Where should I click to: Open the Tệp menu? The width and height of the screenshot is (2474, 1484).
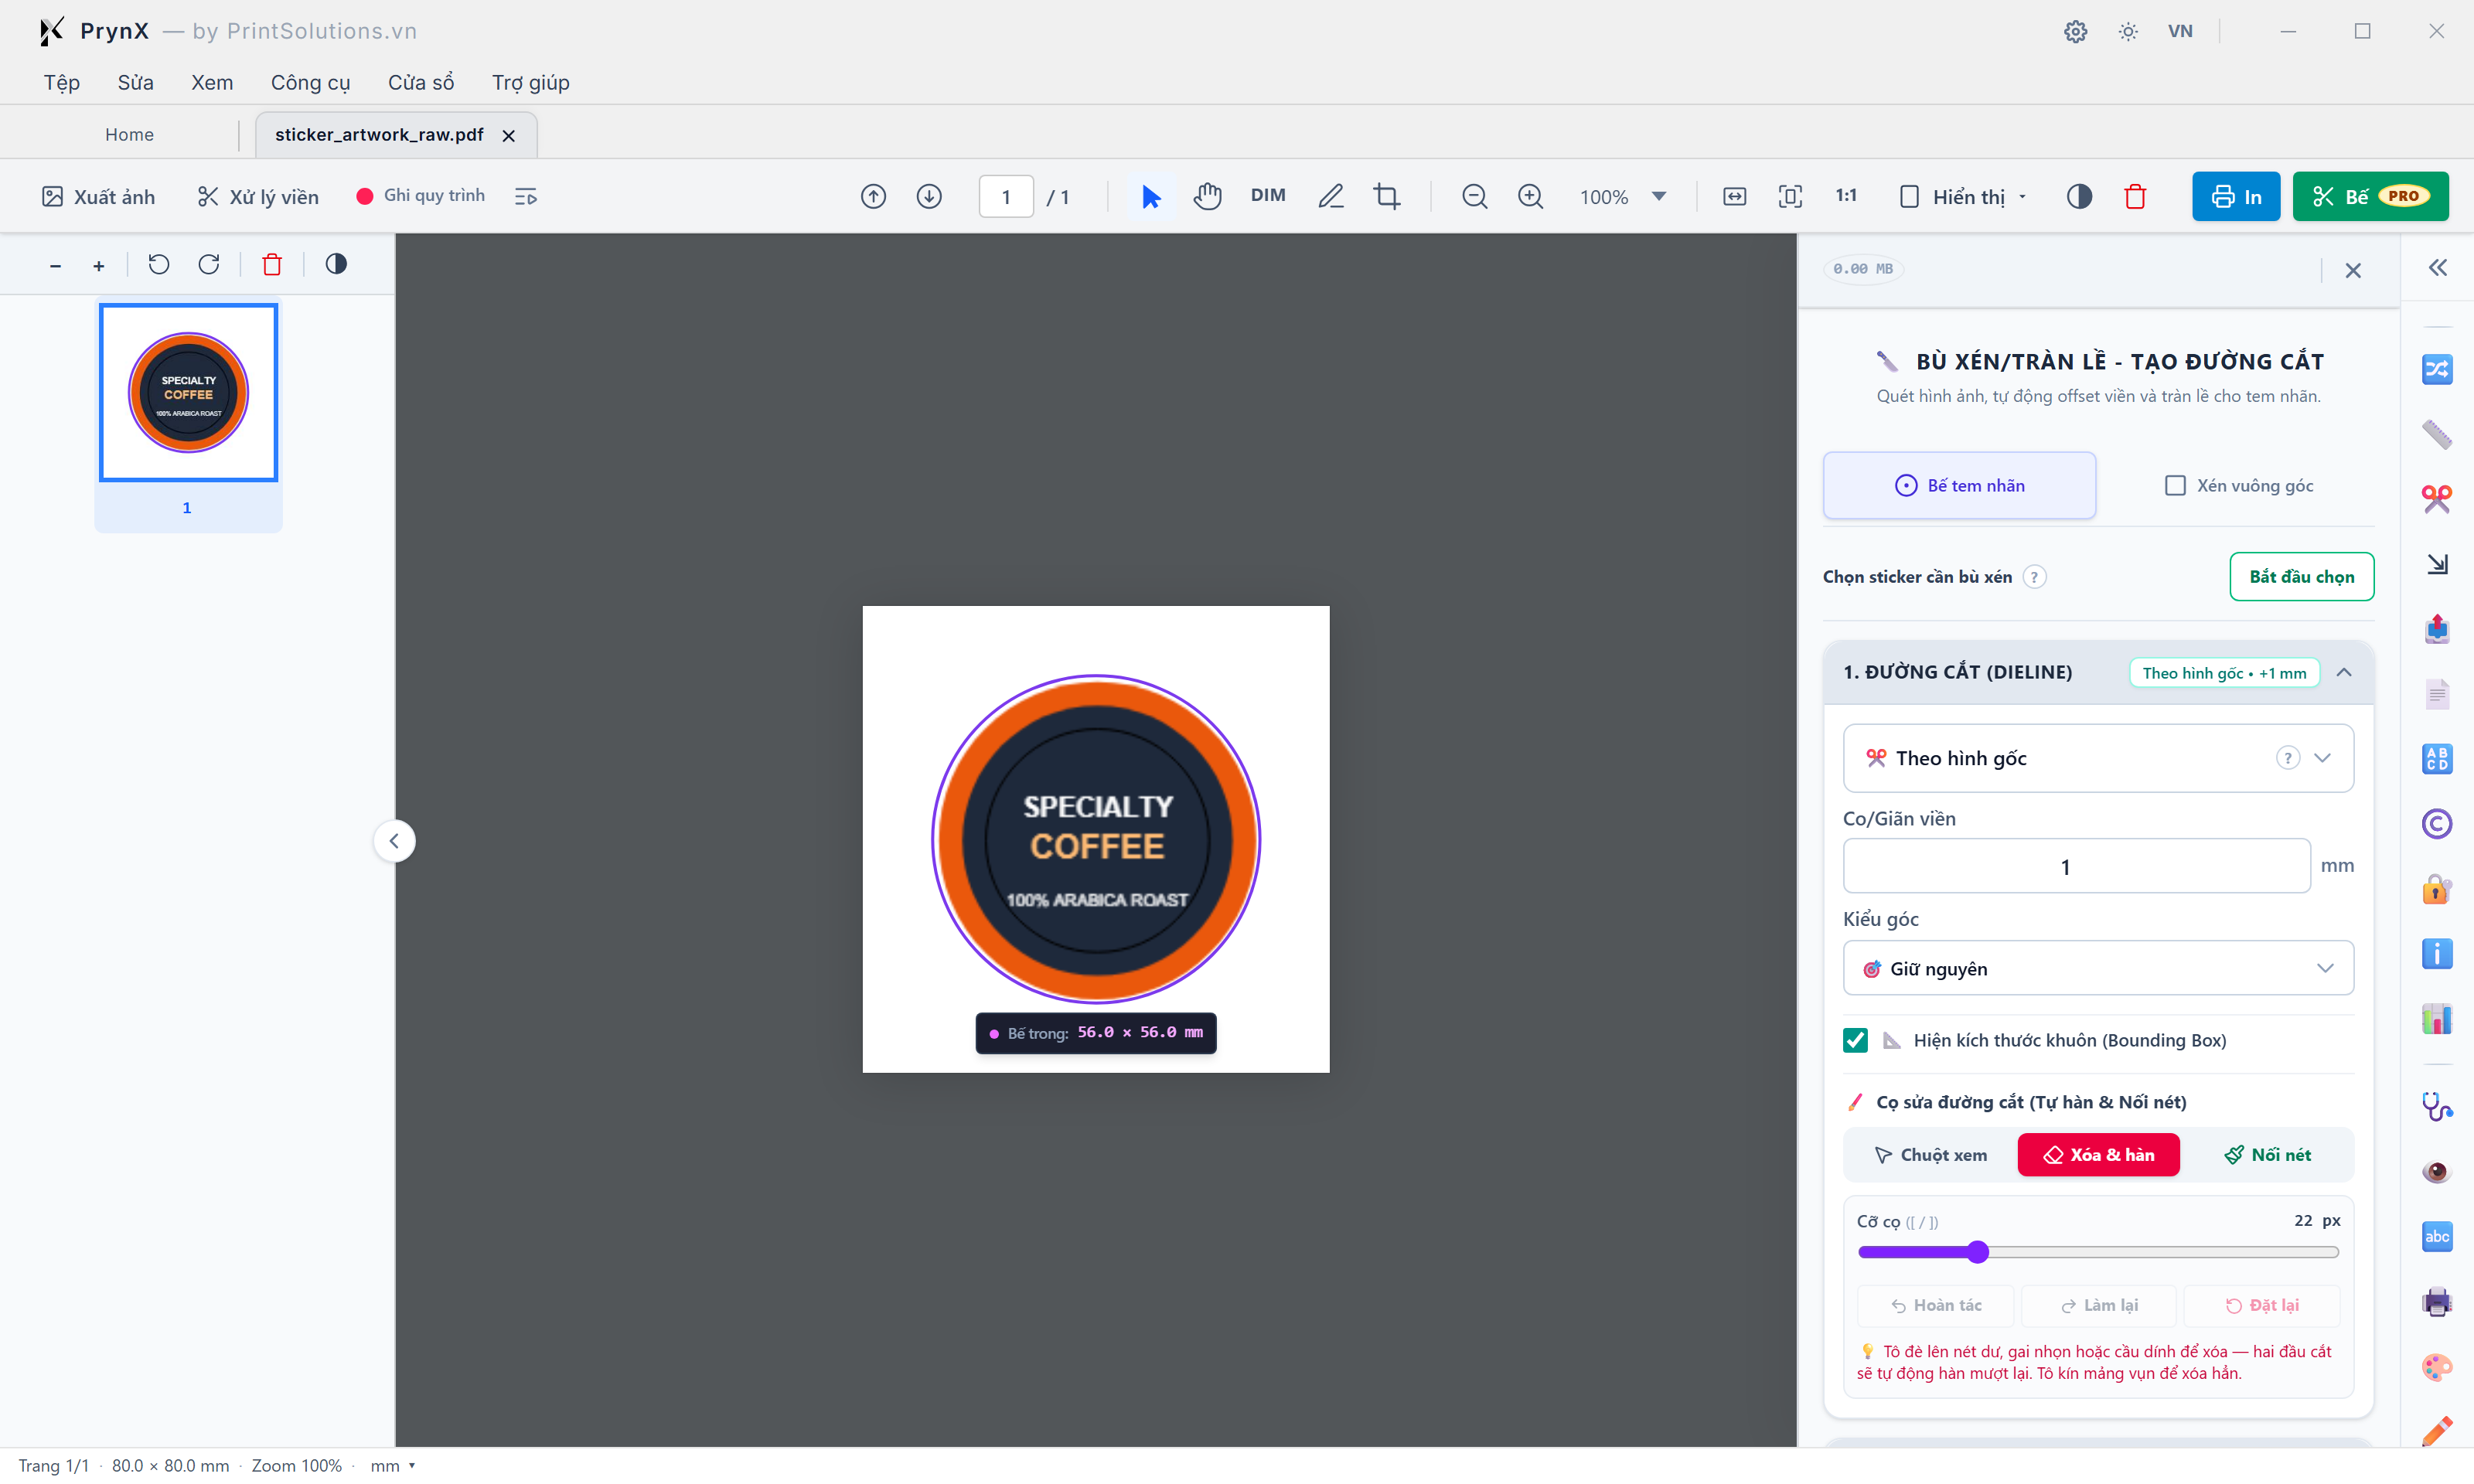point(61,82)
